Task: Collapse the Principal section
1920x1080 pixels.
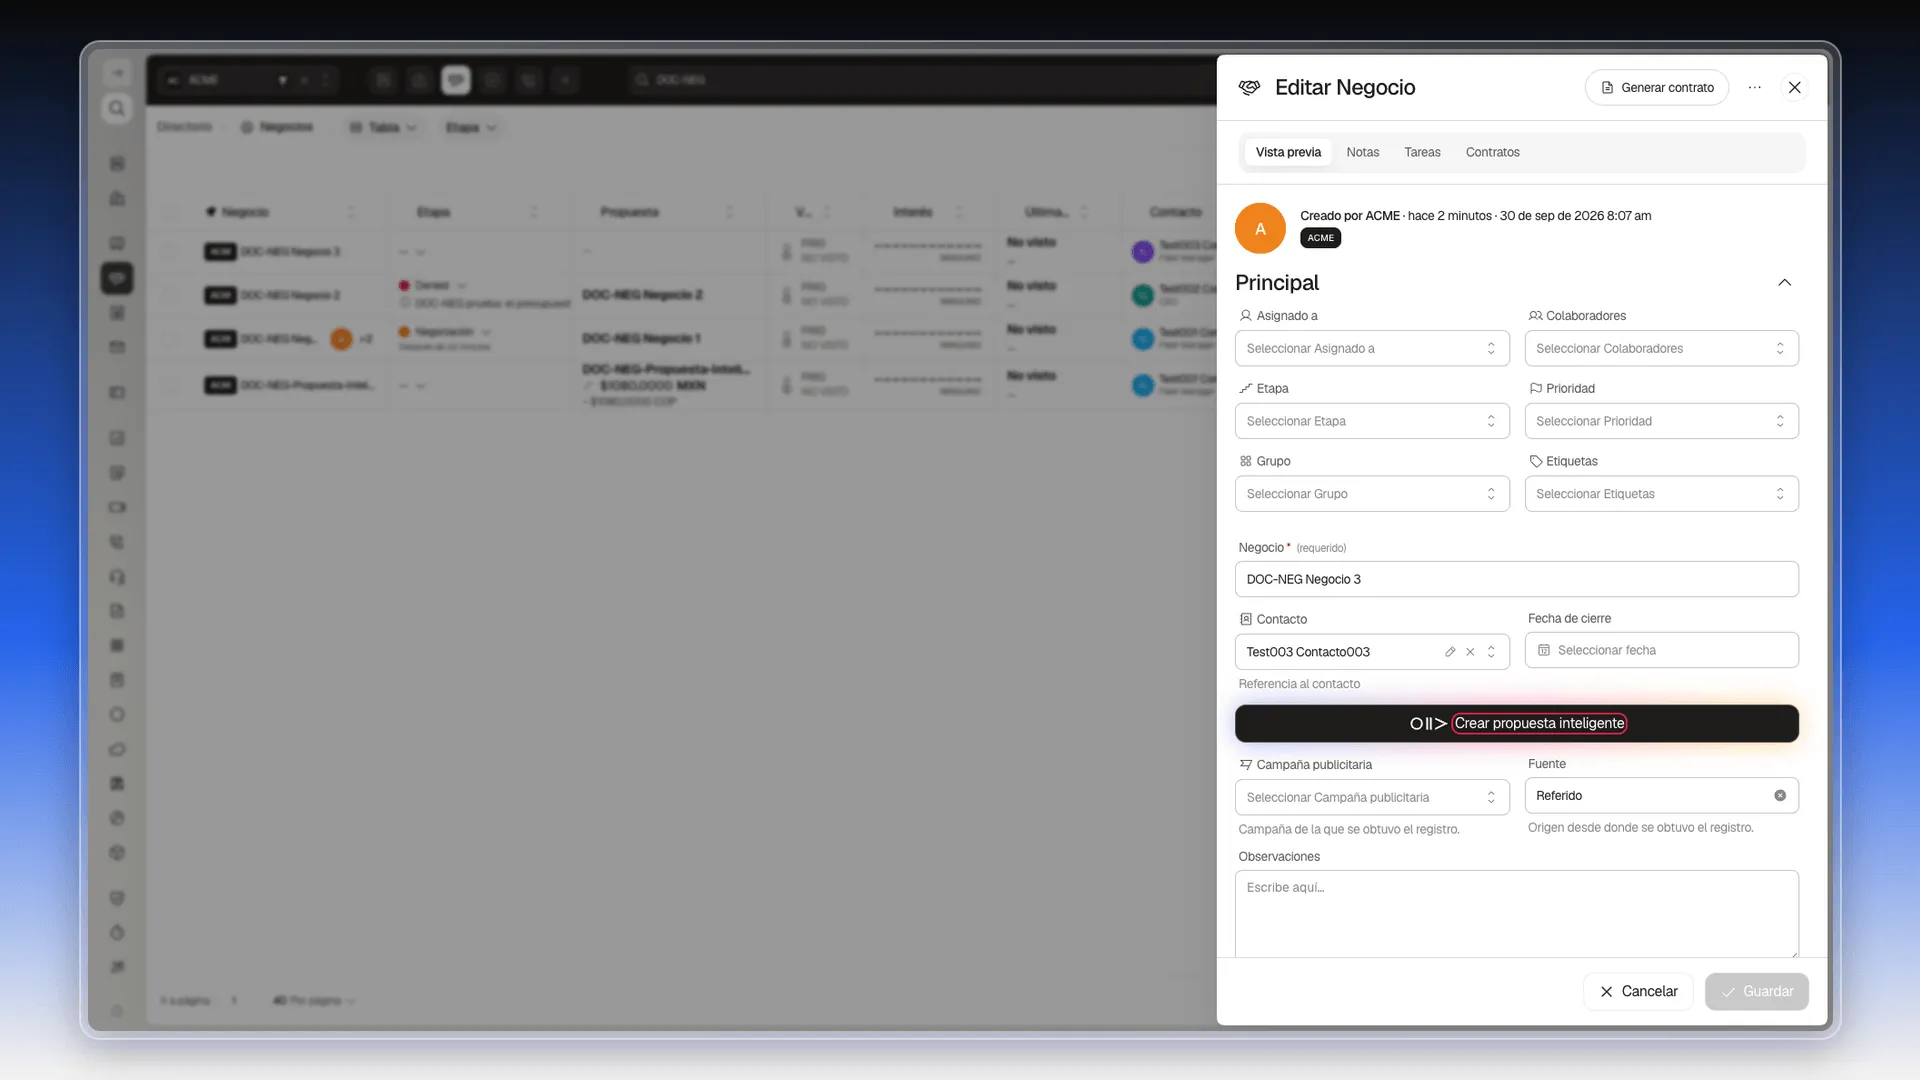Action: click(x=1784, y=283)
